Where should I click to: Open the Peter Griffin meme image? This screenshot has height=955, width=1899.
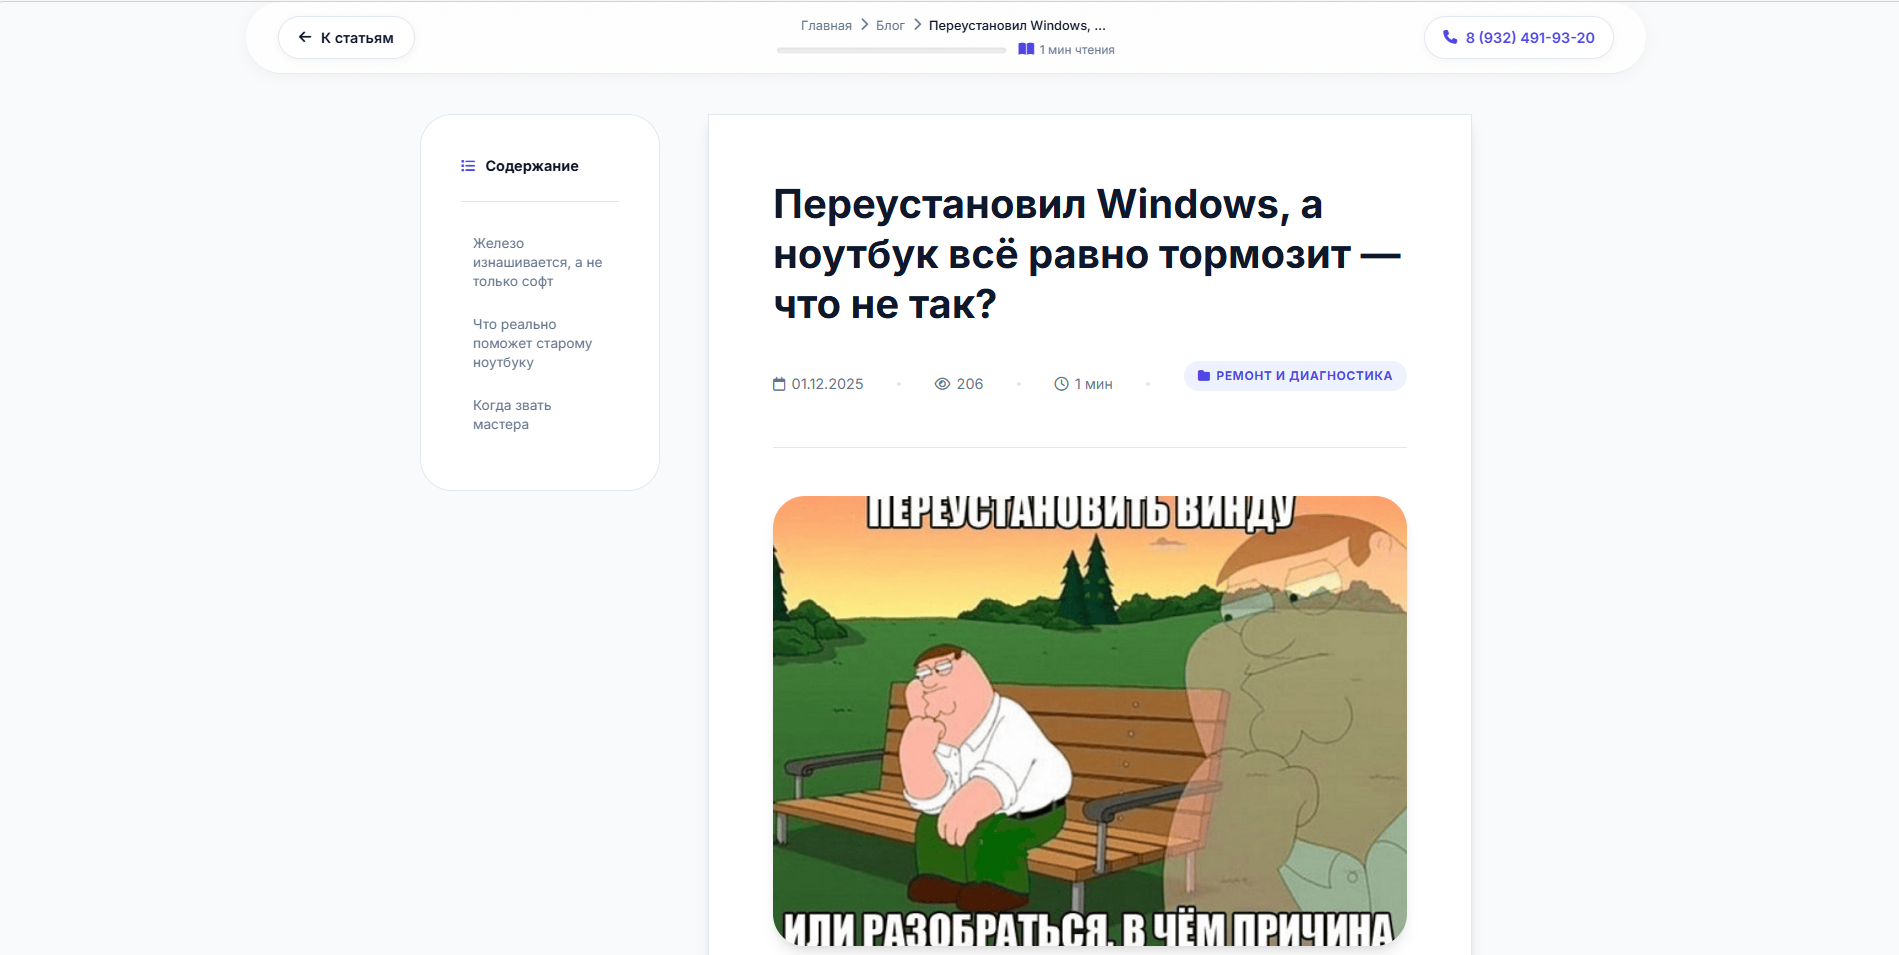1089,721
